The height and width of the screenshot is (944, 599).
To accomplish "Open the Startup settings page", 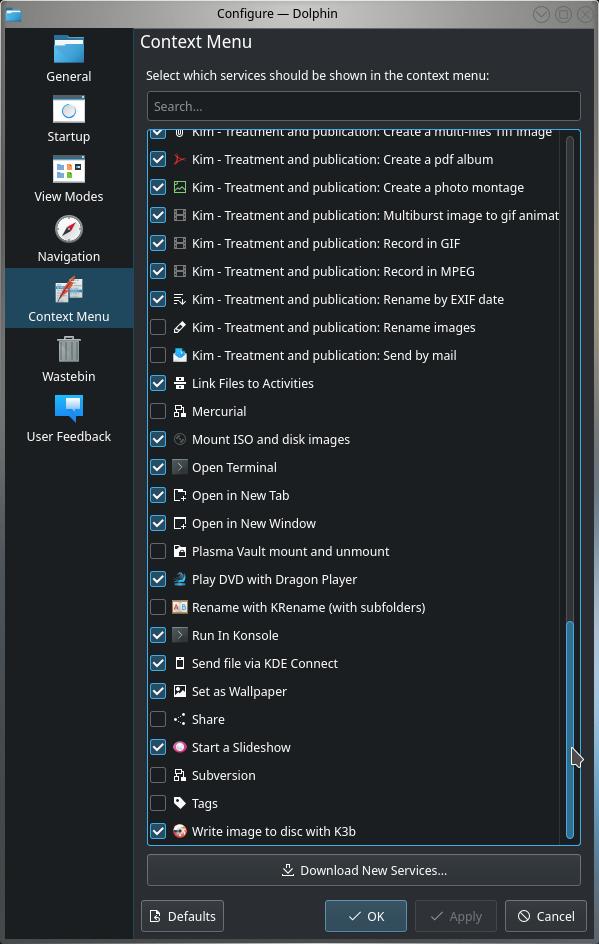I will (69, 119).
